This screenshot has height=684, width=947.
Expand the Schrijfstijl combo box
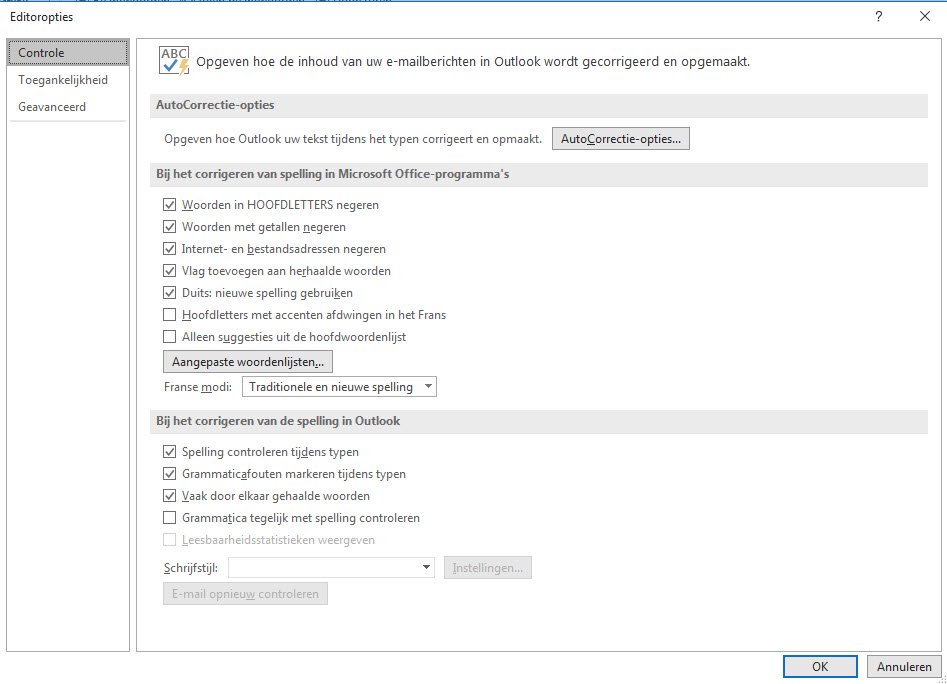(x=426, y=567)
